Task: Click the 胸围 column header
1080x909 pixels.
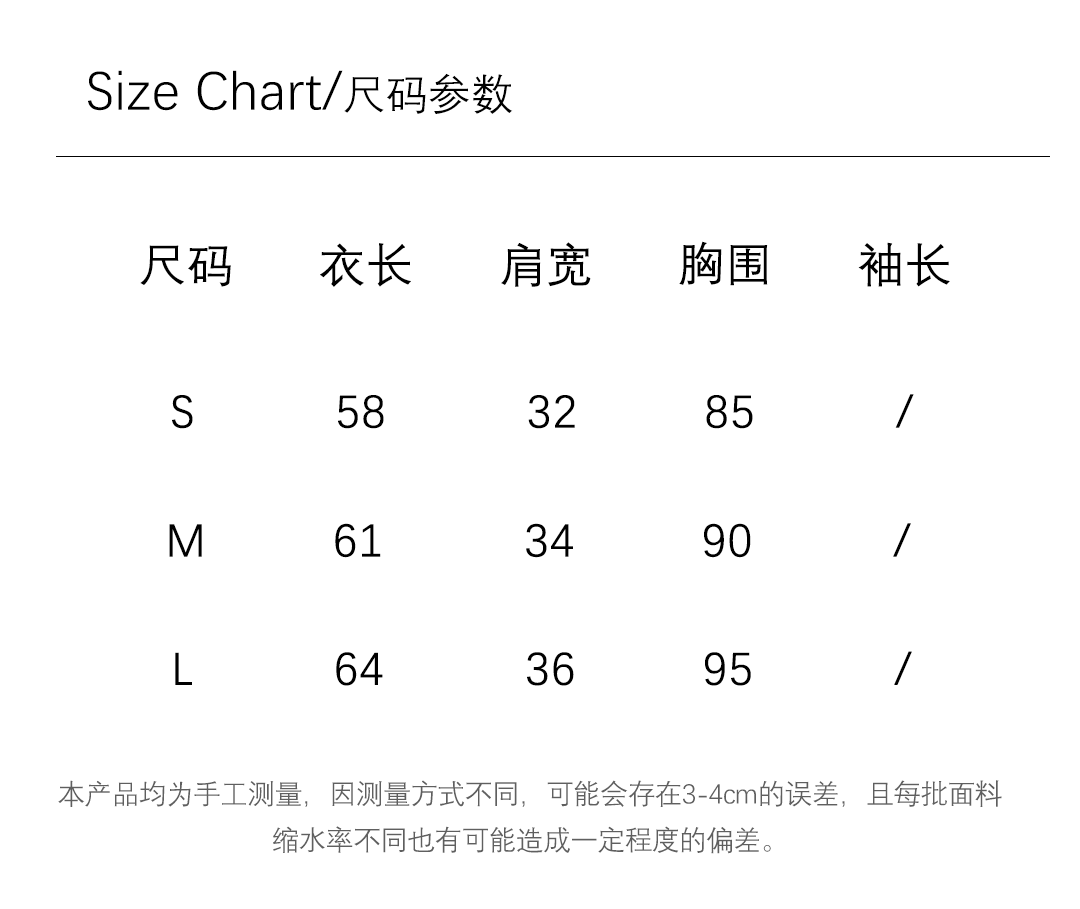Action: pos(724,266)
